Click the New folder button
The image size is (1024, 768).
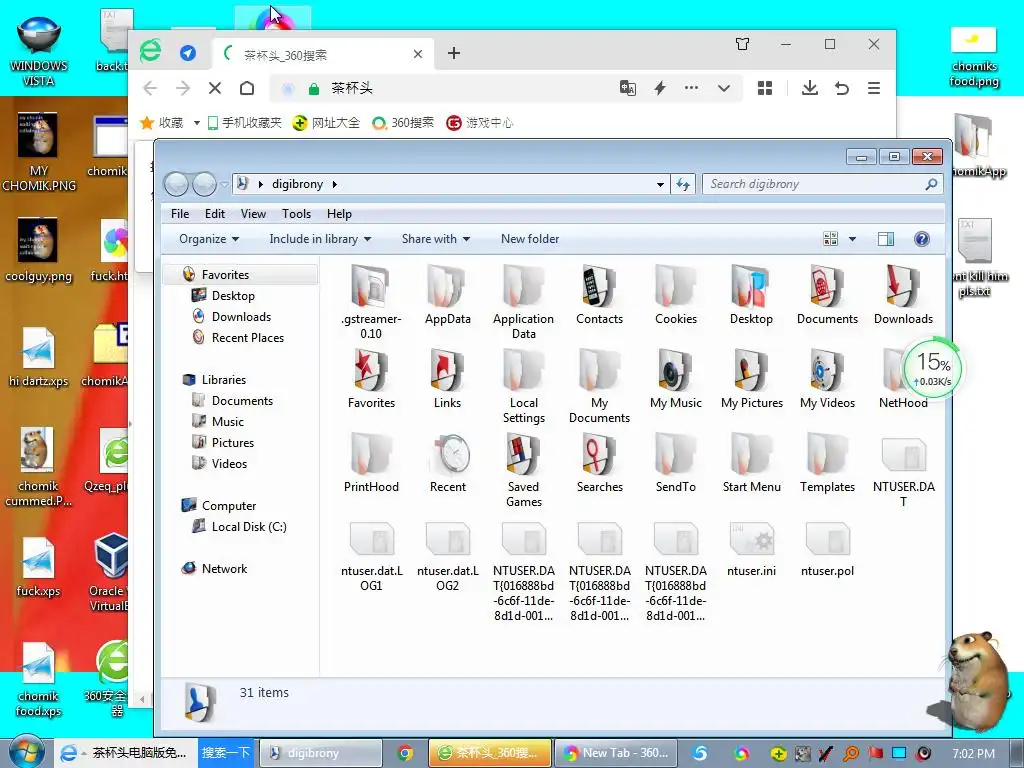530,239
